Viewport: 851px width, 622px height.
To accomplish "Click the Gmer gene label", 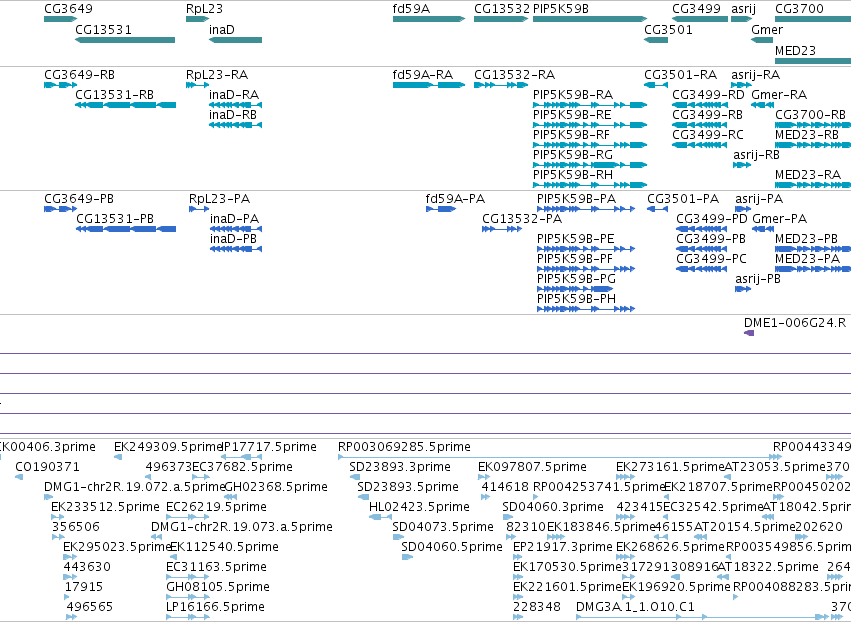I will [x=767, y=29].
